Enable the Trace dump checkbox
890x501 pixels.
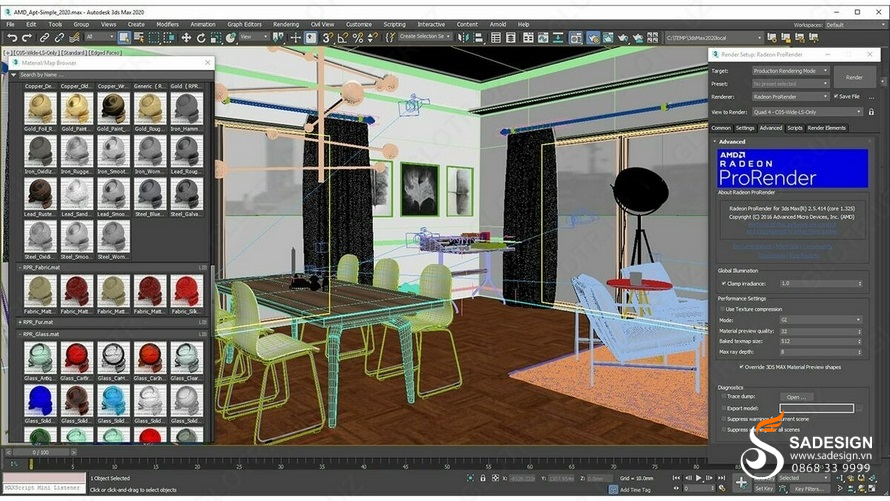pos(724,397)
